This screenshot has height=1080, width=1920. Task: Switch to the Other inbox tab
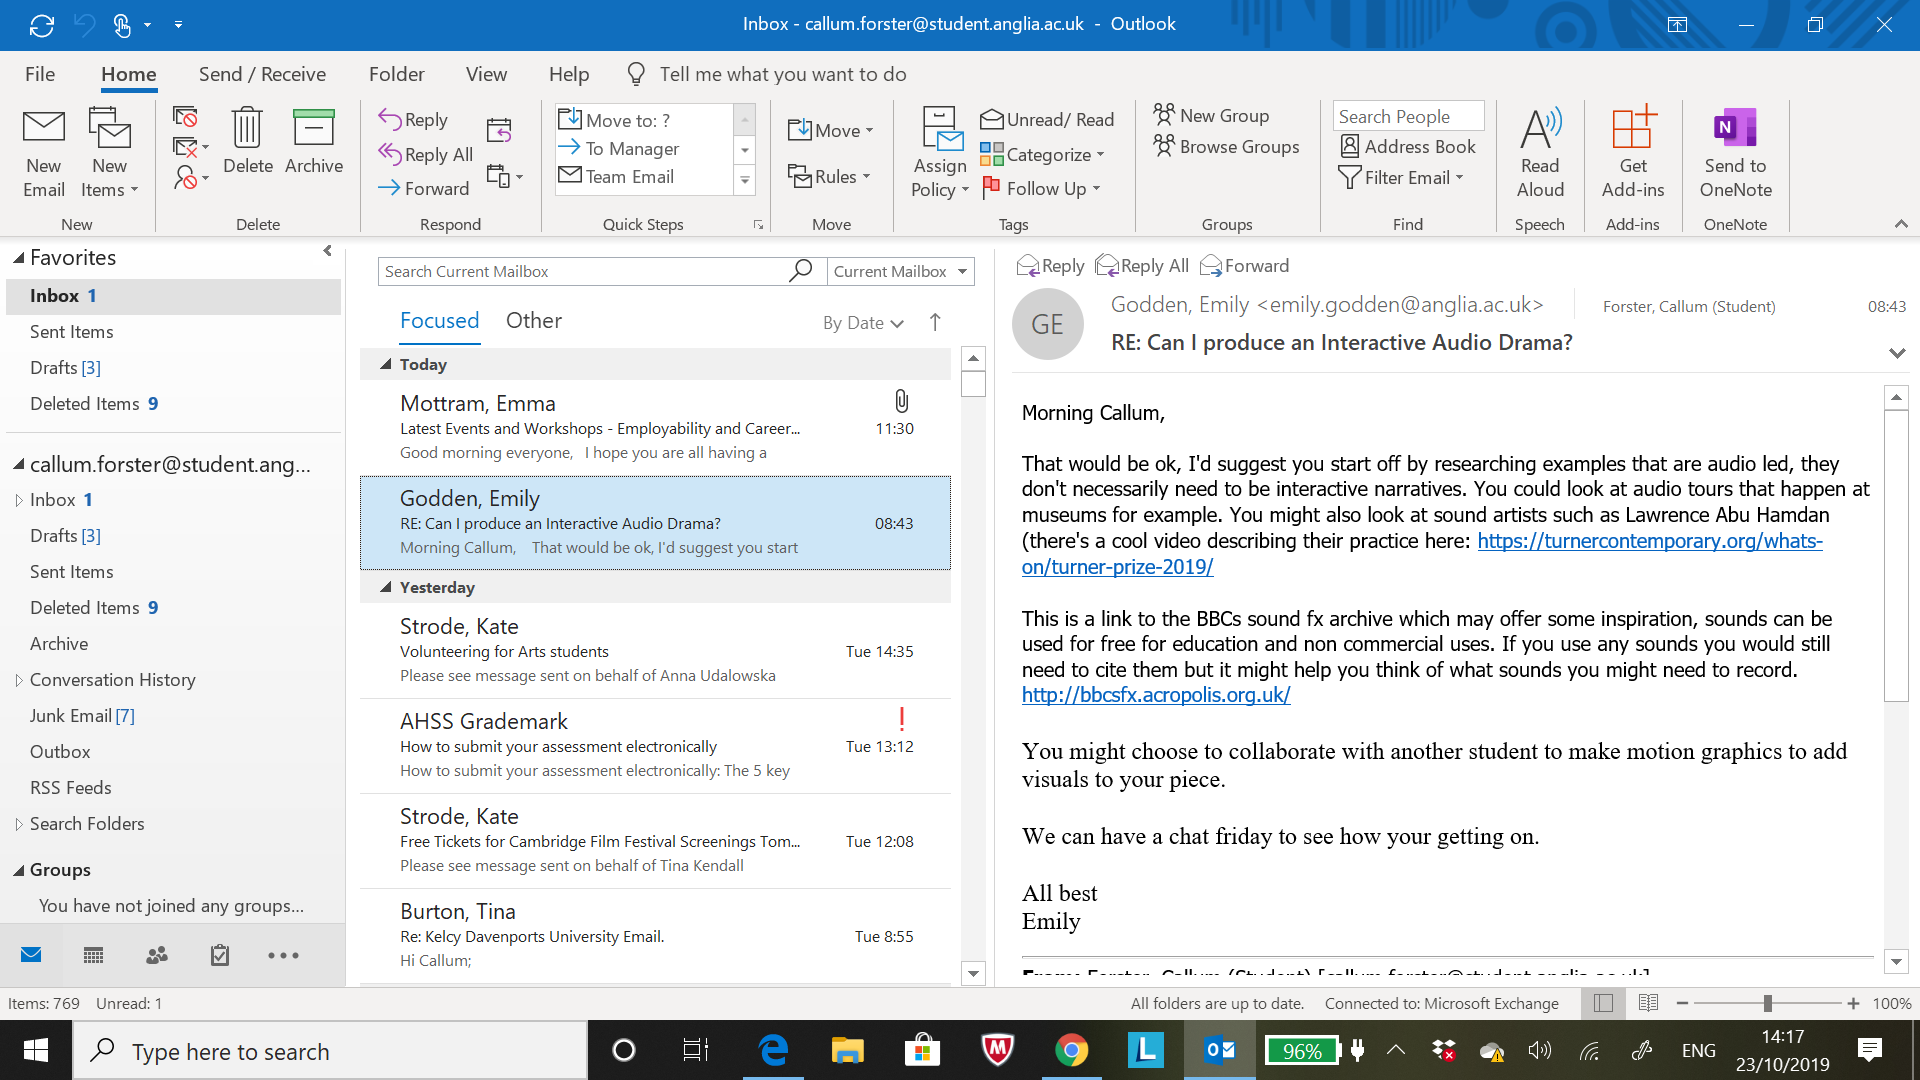[533, 321]
